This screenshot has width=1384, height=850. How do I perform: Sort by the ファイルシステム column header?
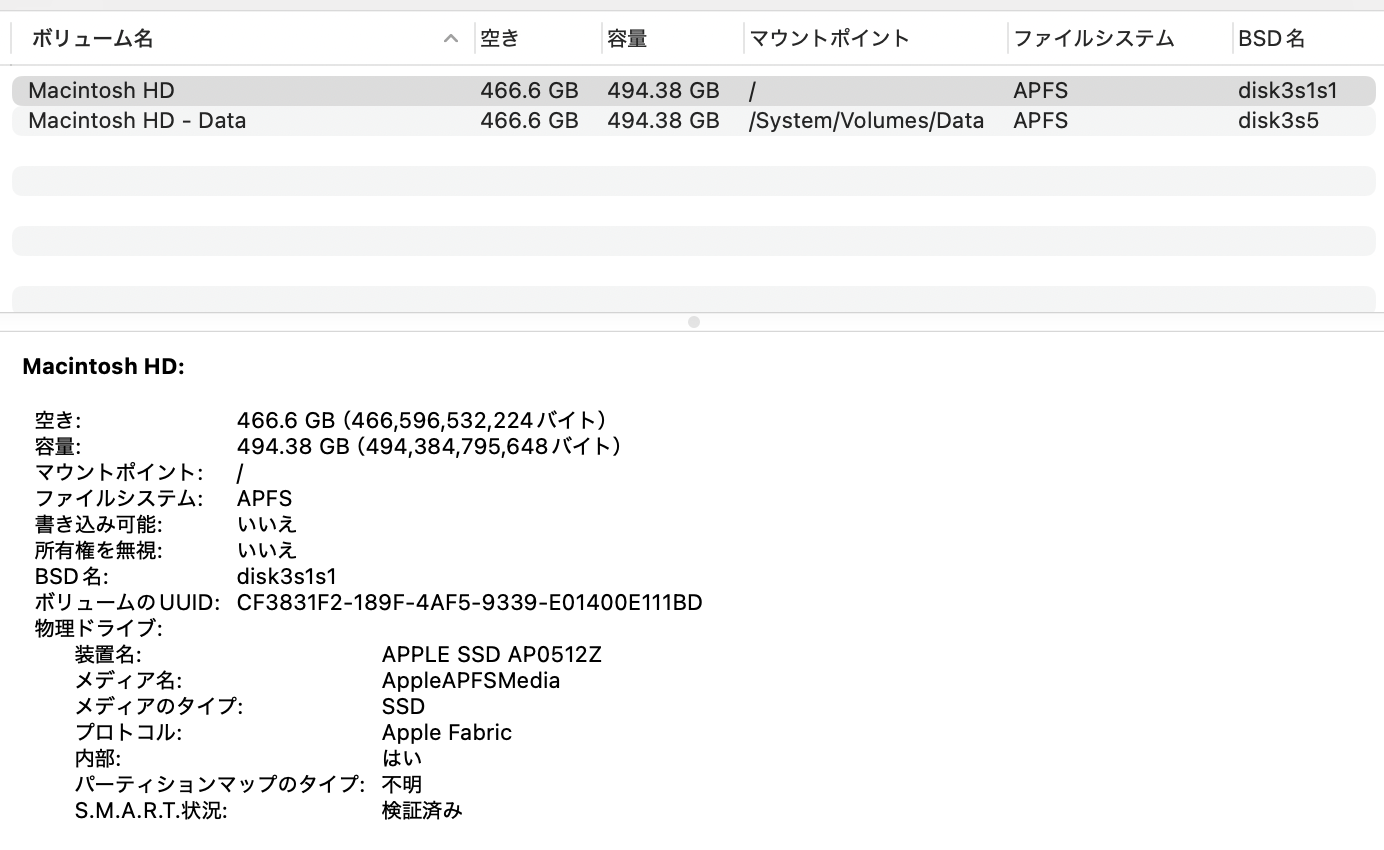pos(1093,38)
